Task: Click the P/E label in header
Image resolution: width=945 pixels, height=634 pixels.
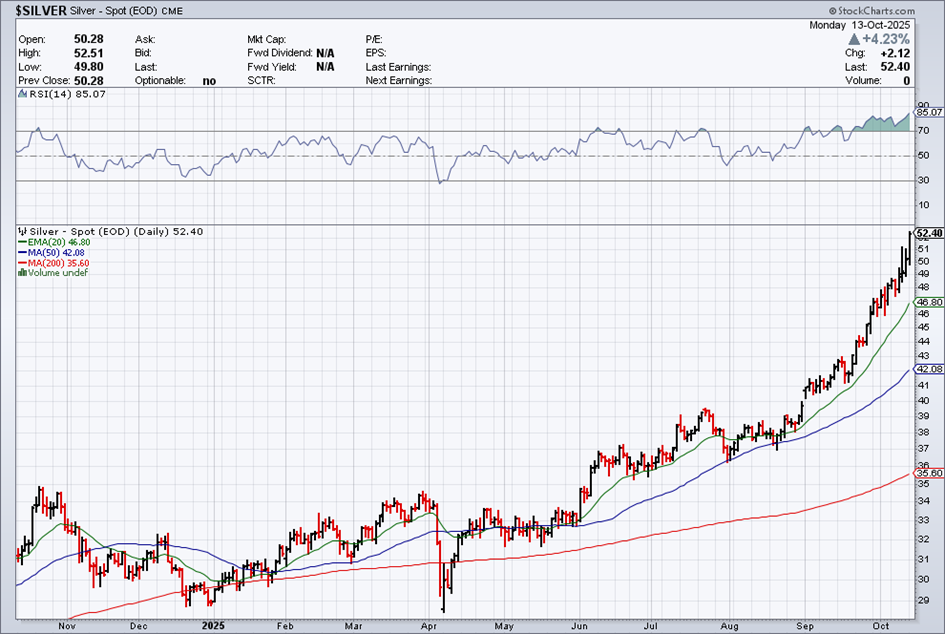Action: coord(375,39)
